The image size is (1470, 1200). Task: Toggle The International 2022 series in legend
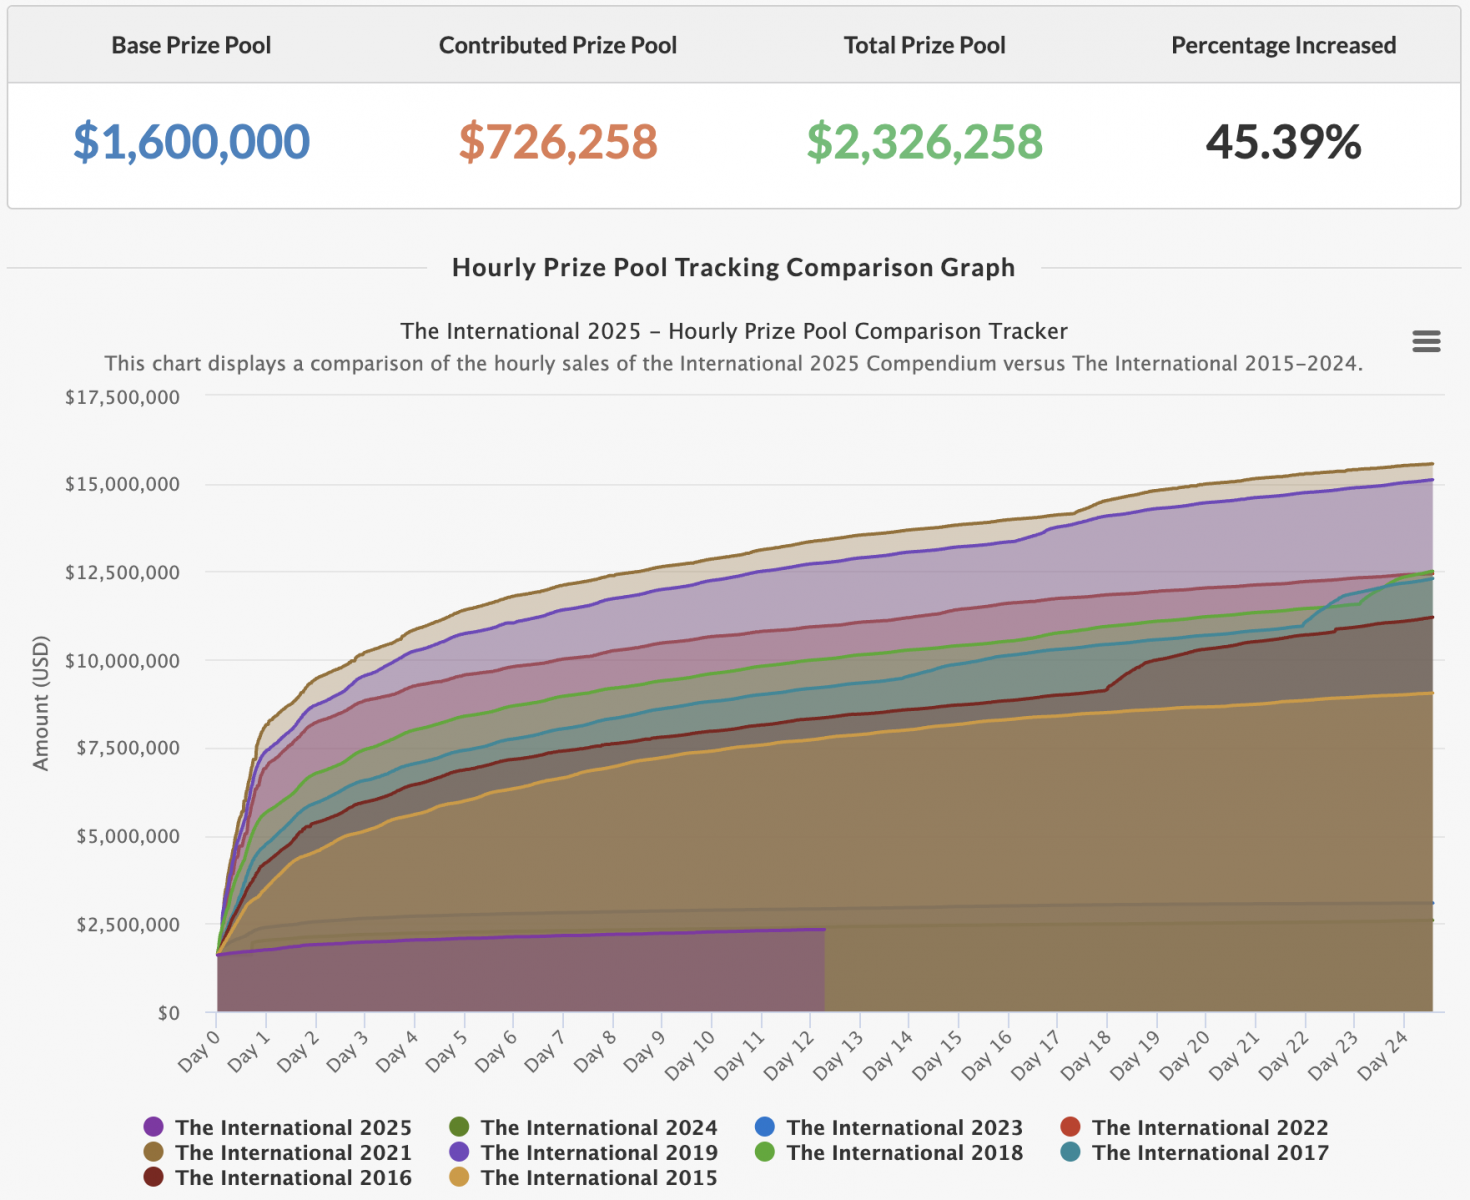1195,1127
